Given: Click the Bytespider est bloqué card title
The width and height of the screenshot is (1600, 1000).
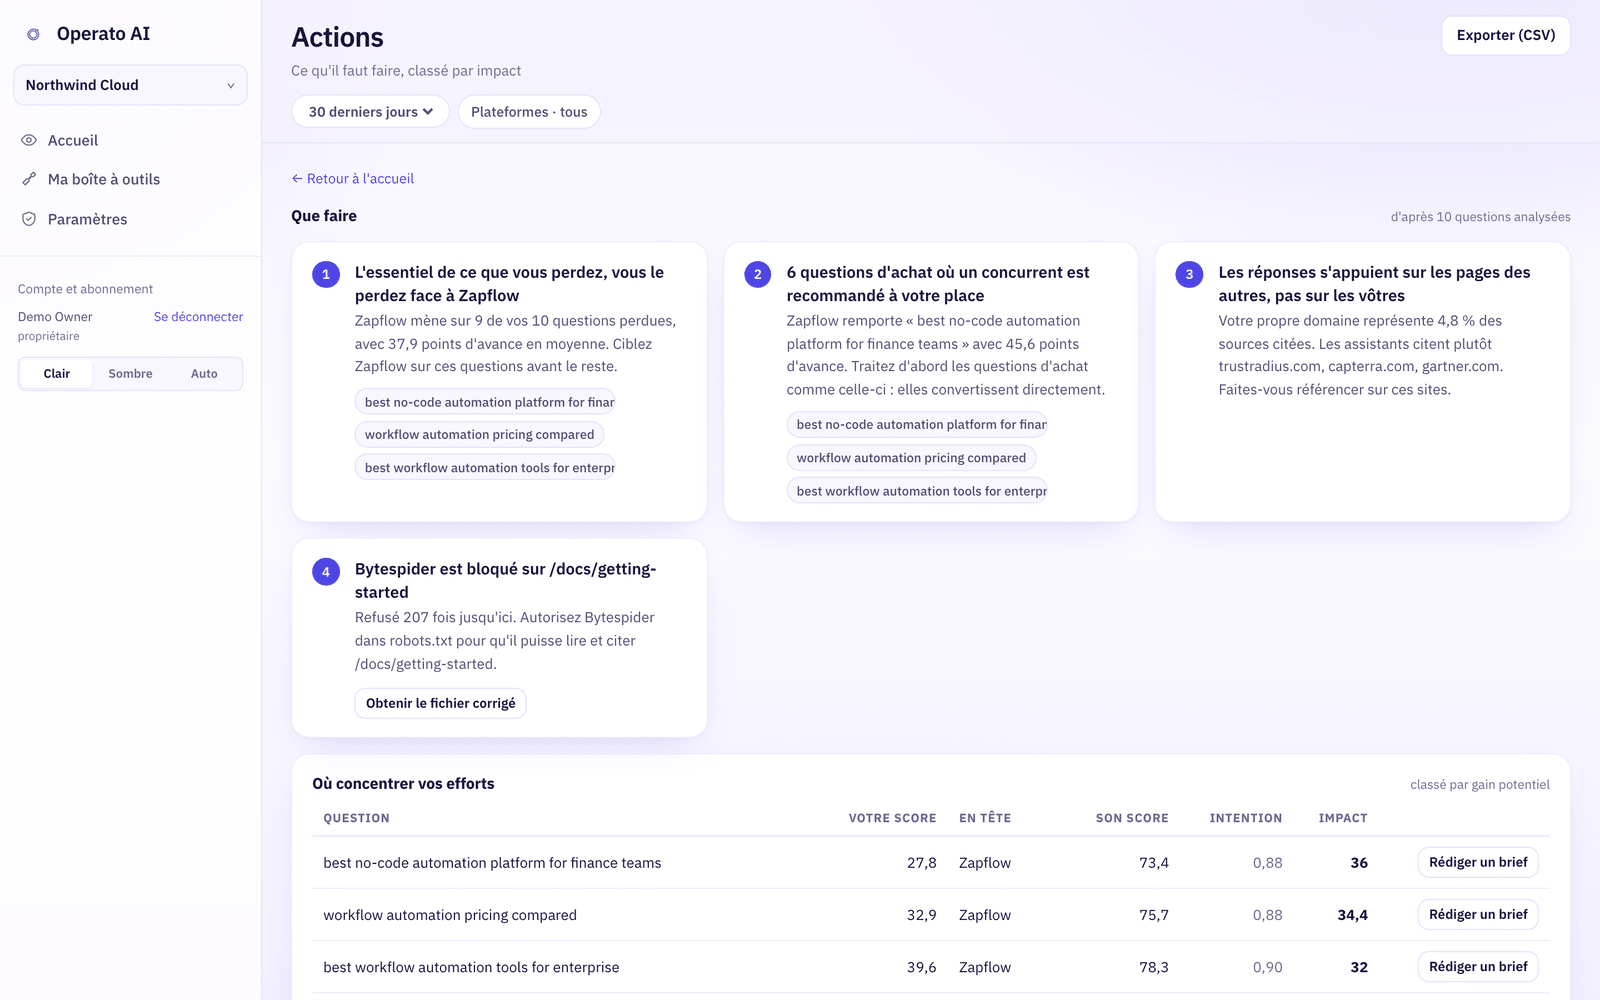Looking at the screenshot, I should click(x=505, y=581).
